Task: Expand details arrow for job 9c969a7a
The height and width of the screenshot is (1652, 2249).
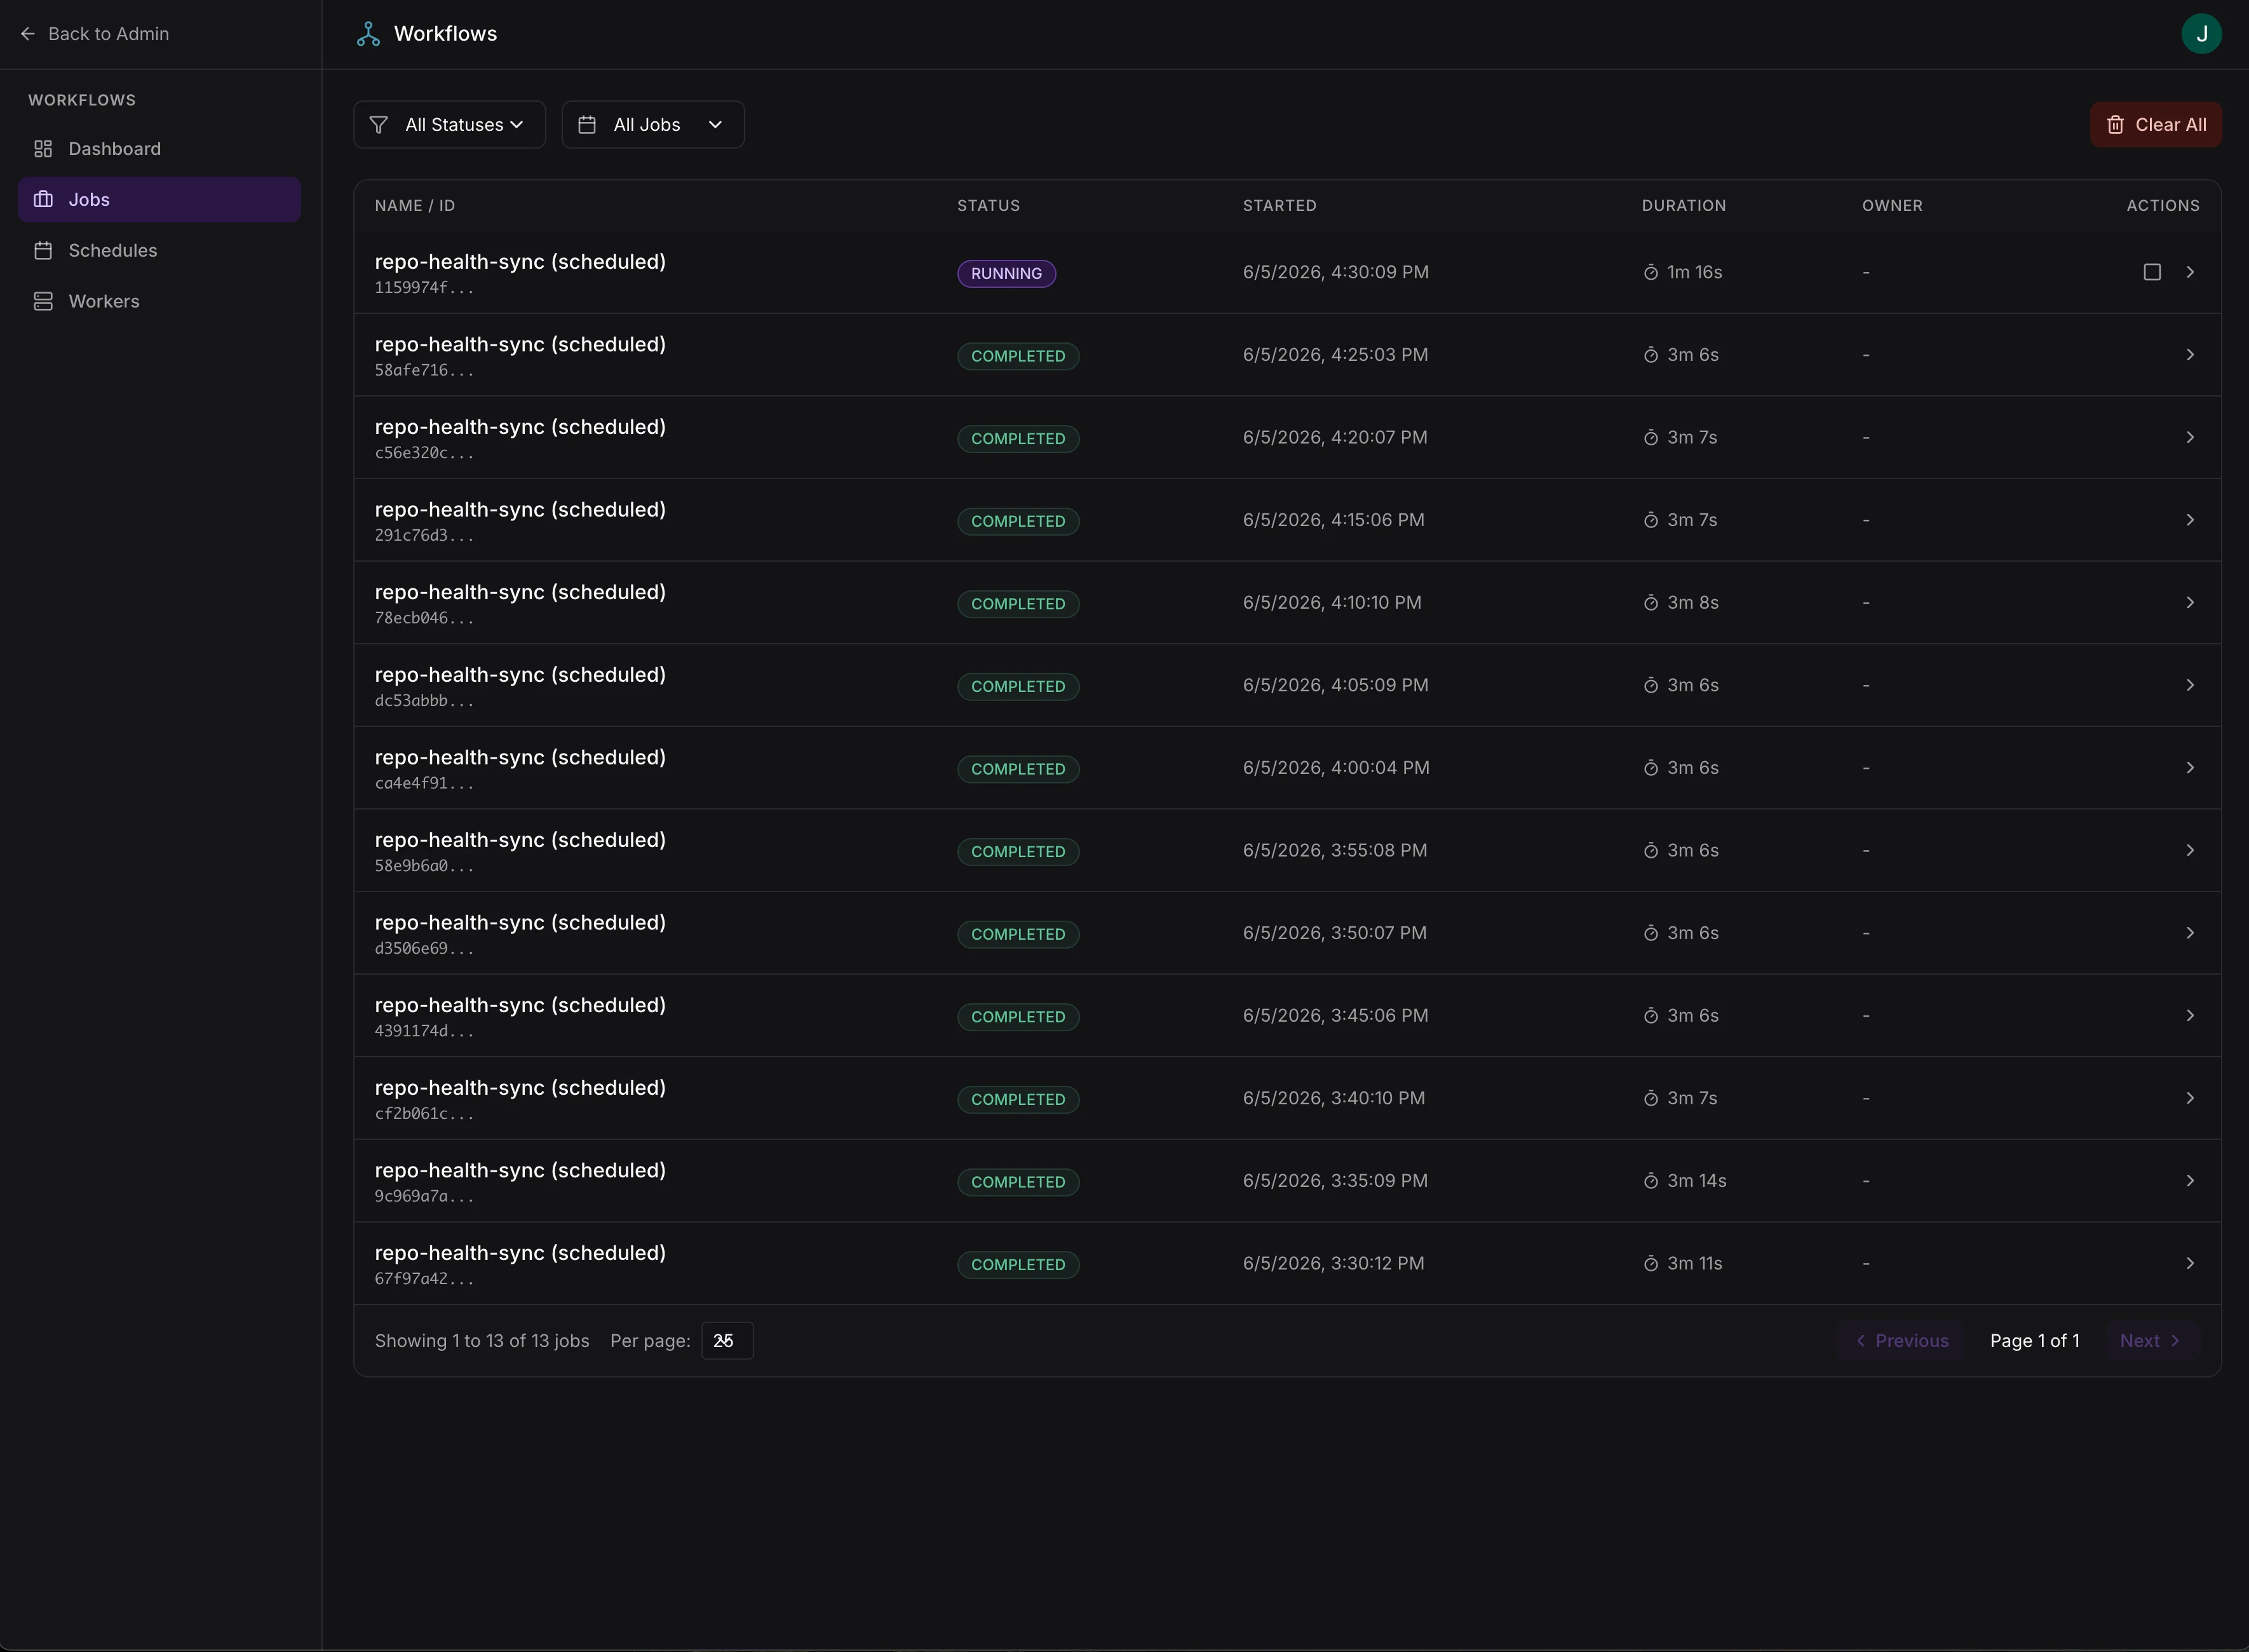Action: [2190, 1181]
